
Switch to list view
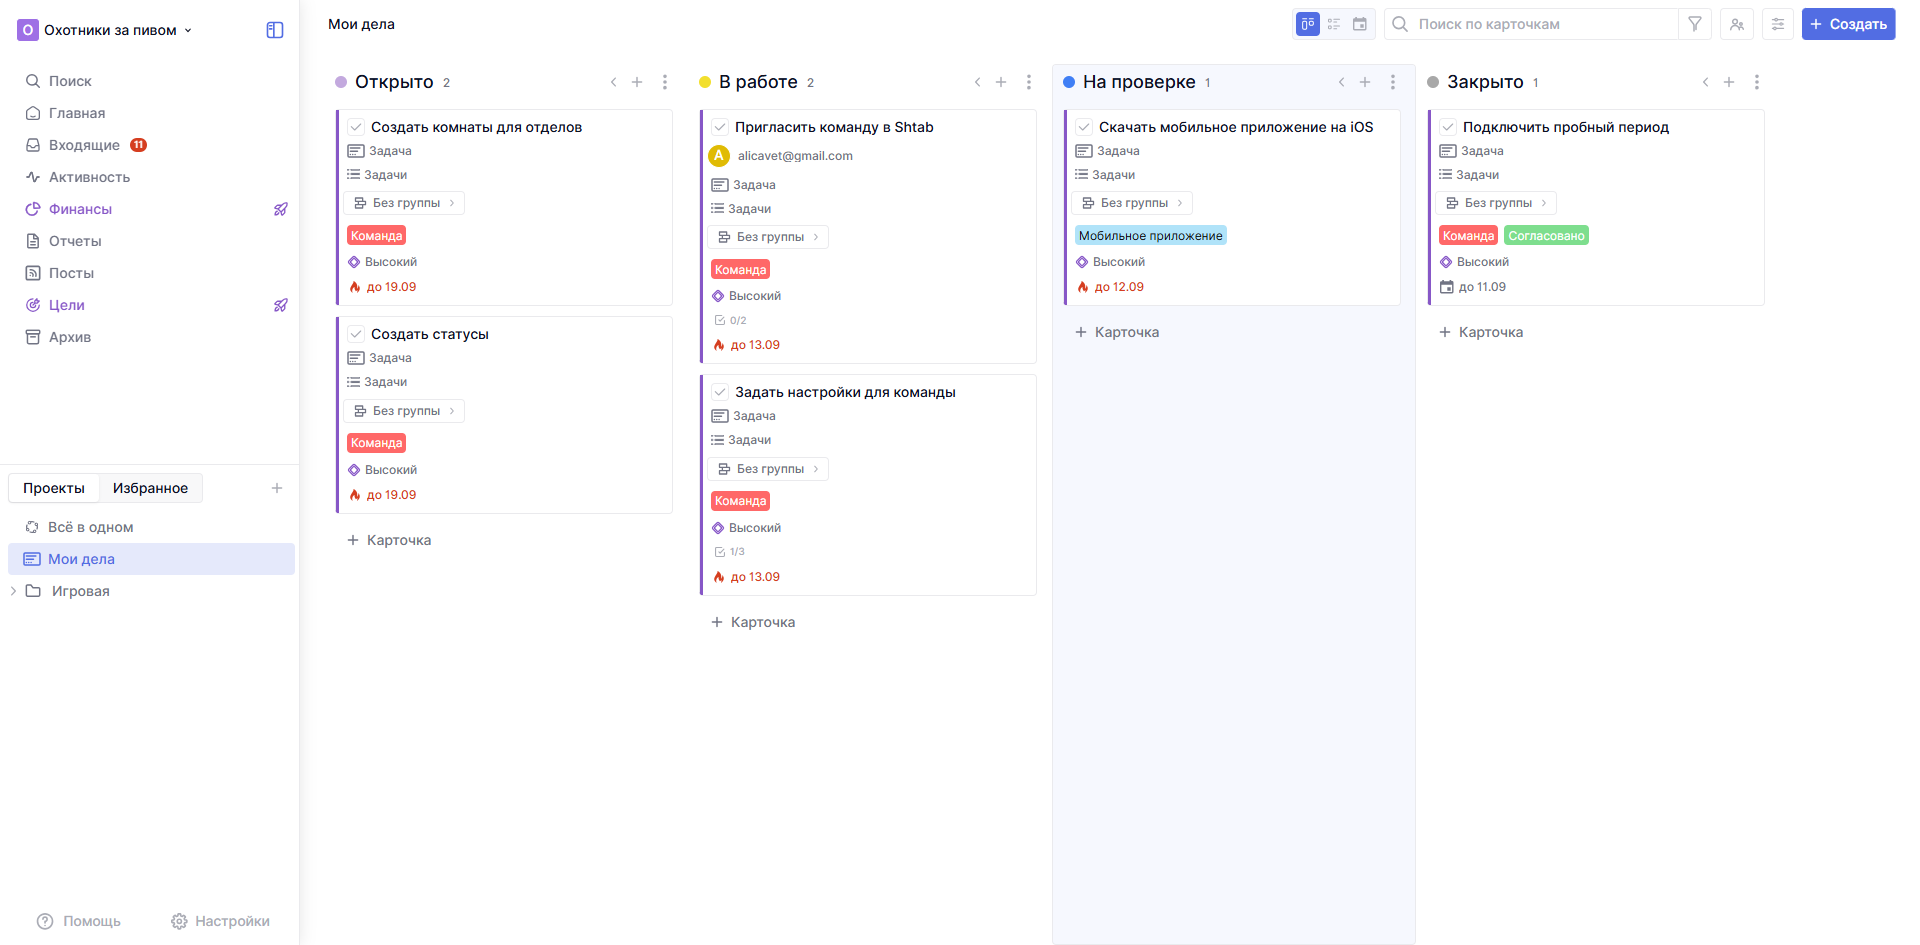(1334, 24)
